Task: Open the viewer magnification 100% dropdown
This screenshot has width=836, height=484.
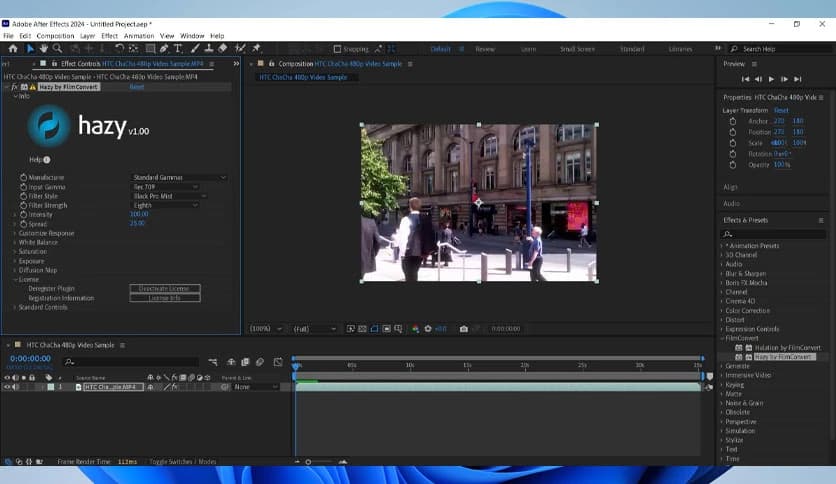Action: (x=266, y=329)
